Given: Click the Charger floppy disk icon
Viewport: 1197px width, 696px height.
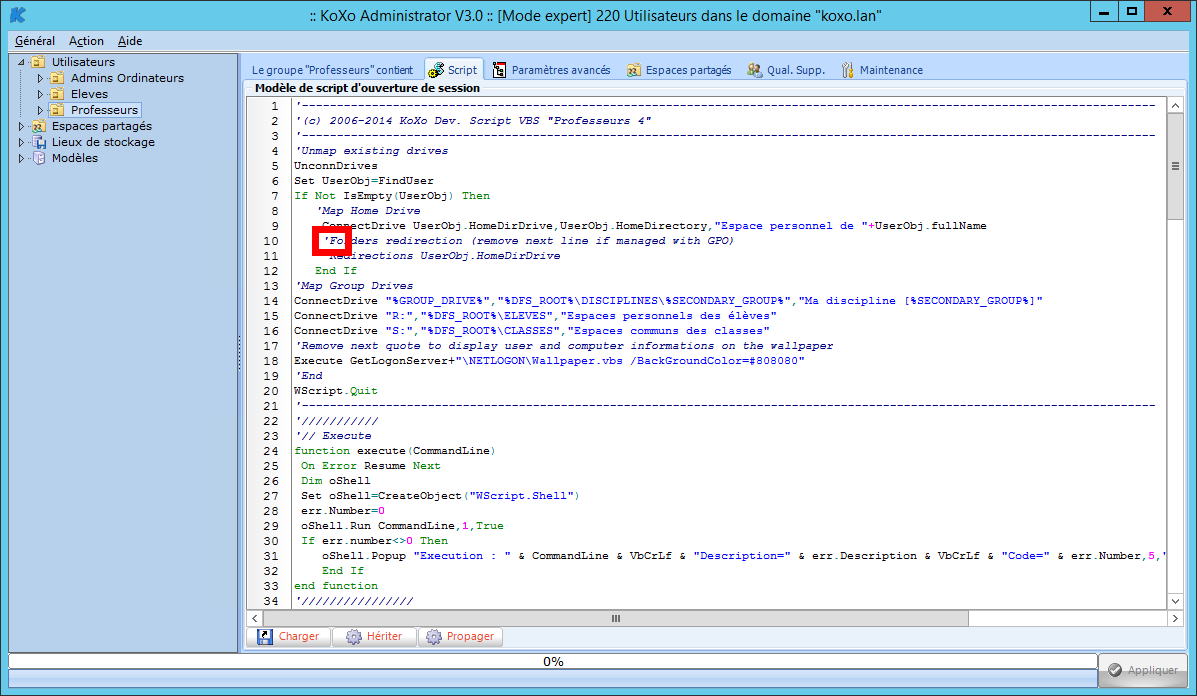Looking at the screenshot, I should (265, 636).
